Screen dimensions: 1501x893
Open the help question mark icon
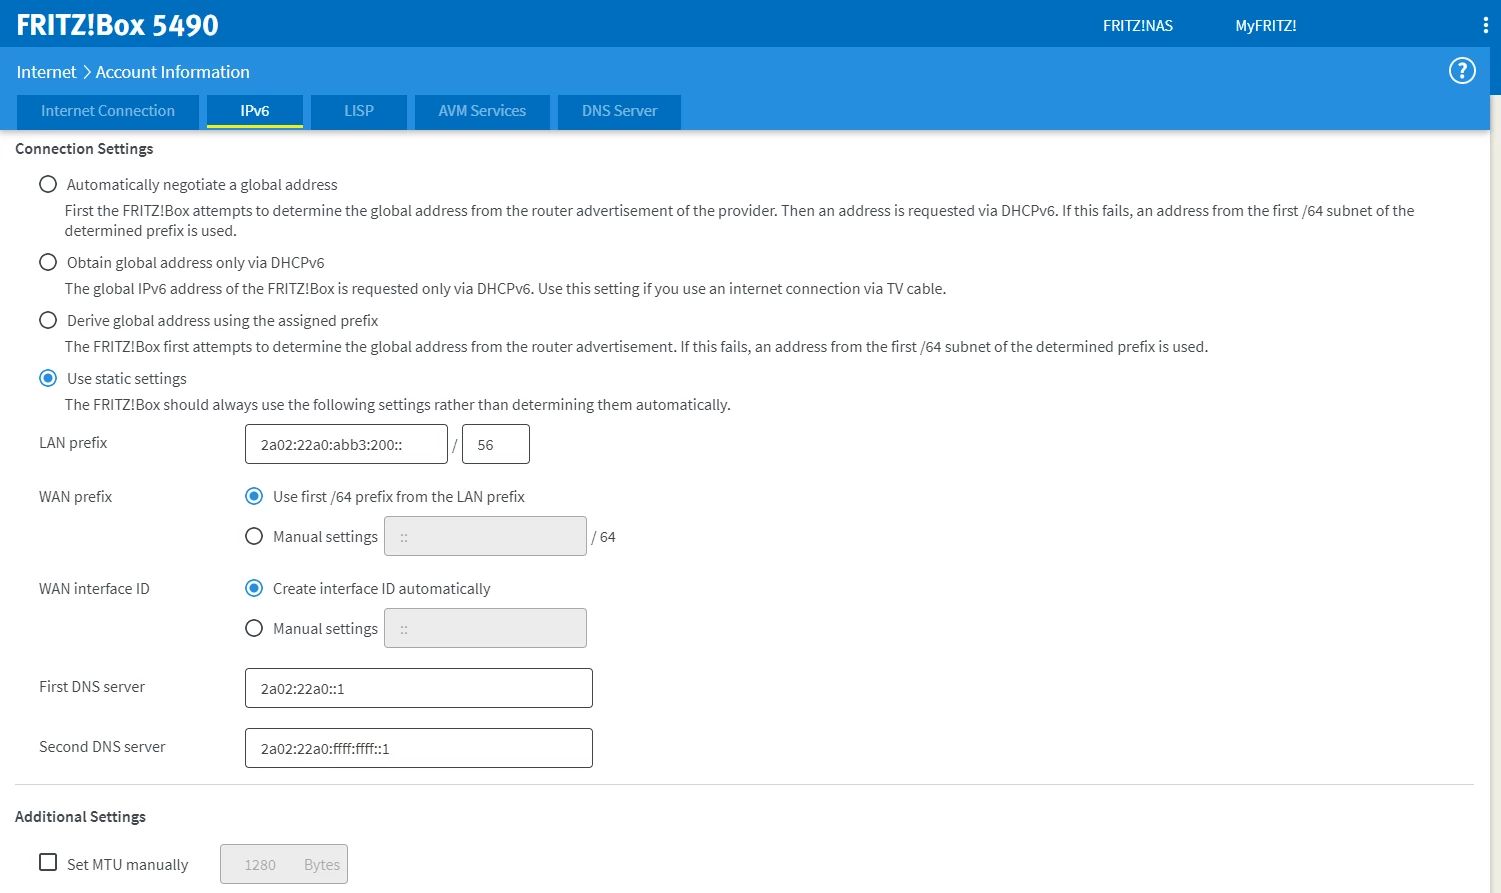point(1462,71)
